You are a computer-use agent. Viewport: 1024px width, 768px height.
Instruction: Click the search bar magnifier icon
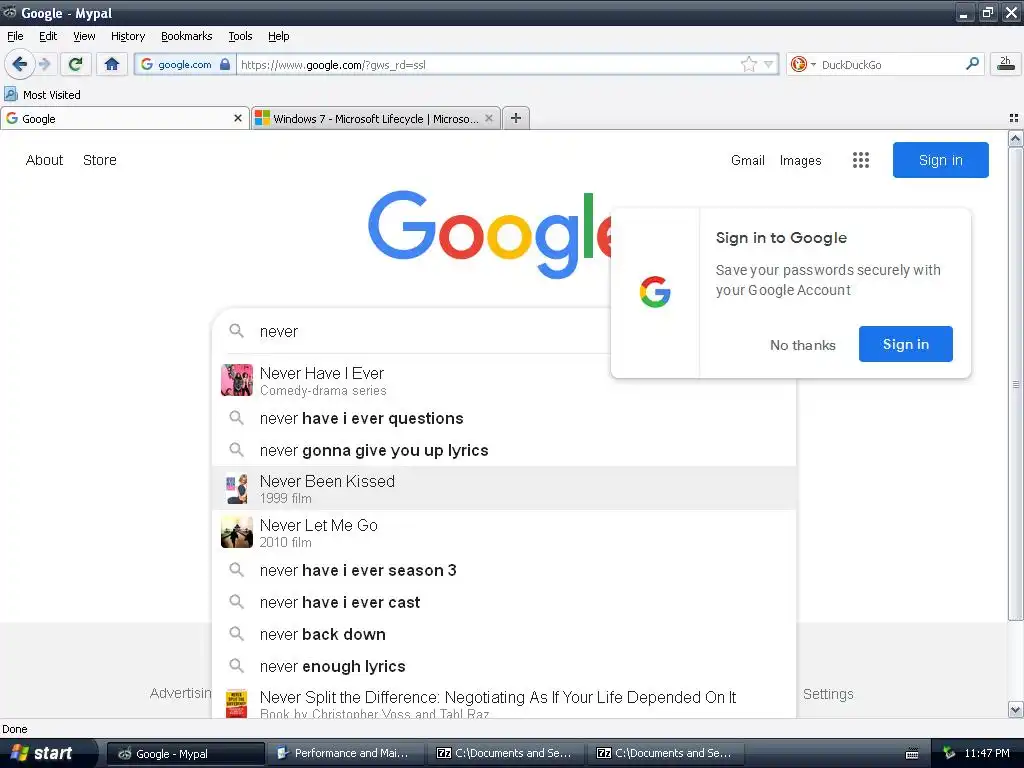point(972,64)
